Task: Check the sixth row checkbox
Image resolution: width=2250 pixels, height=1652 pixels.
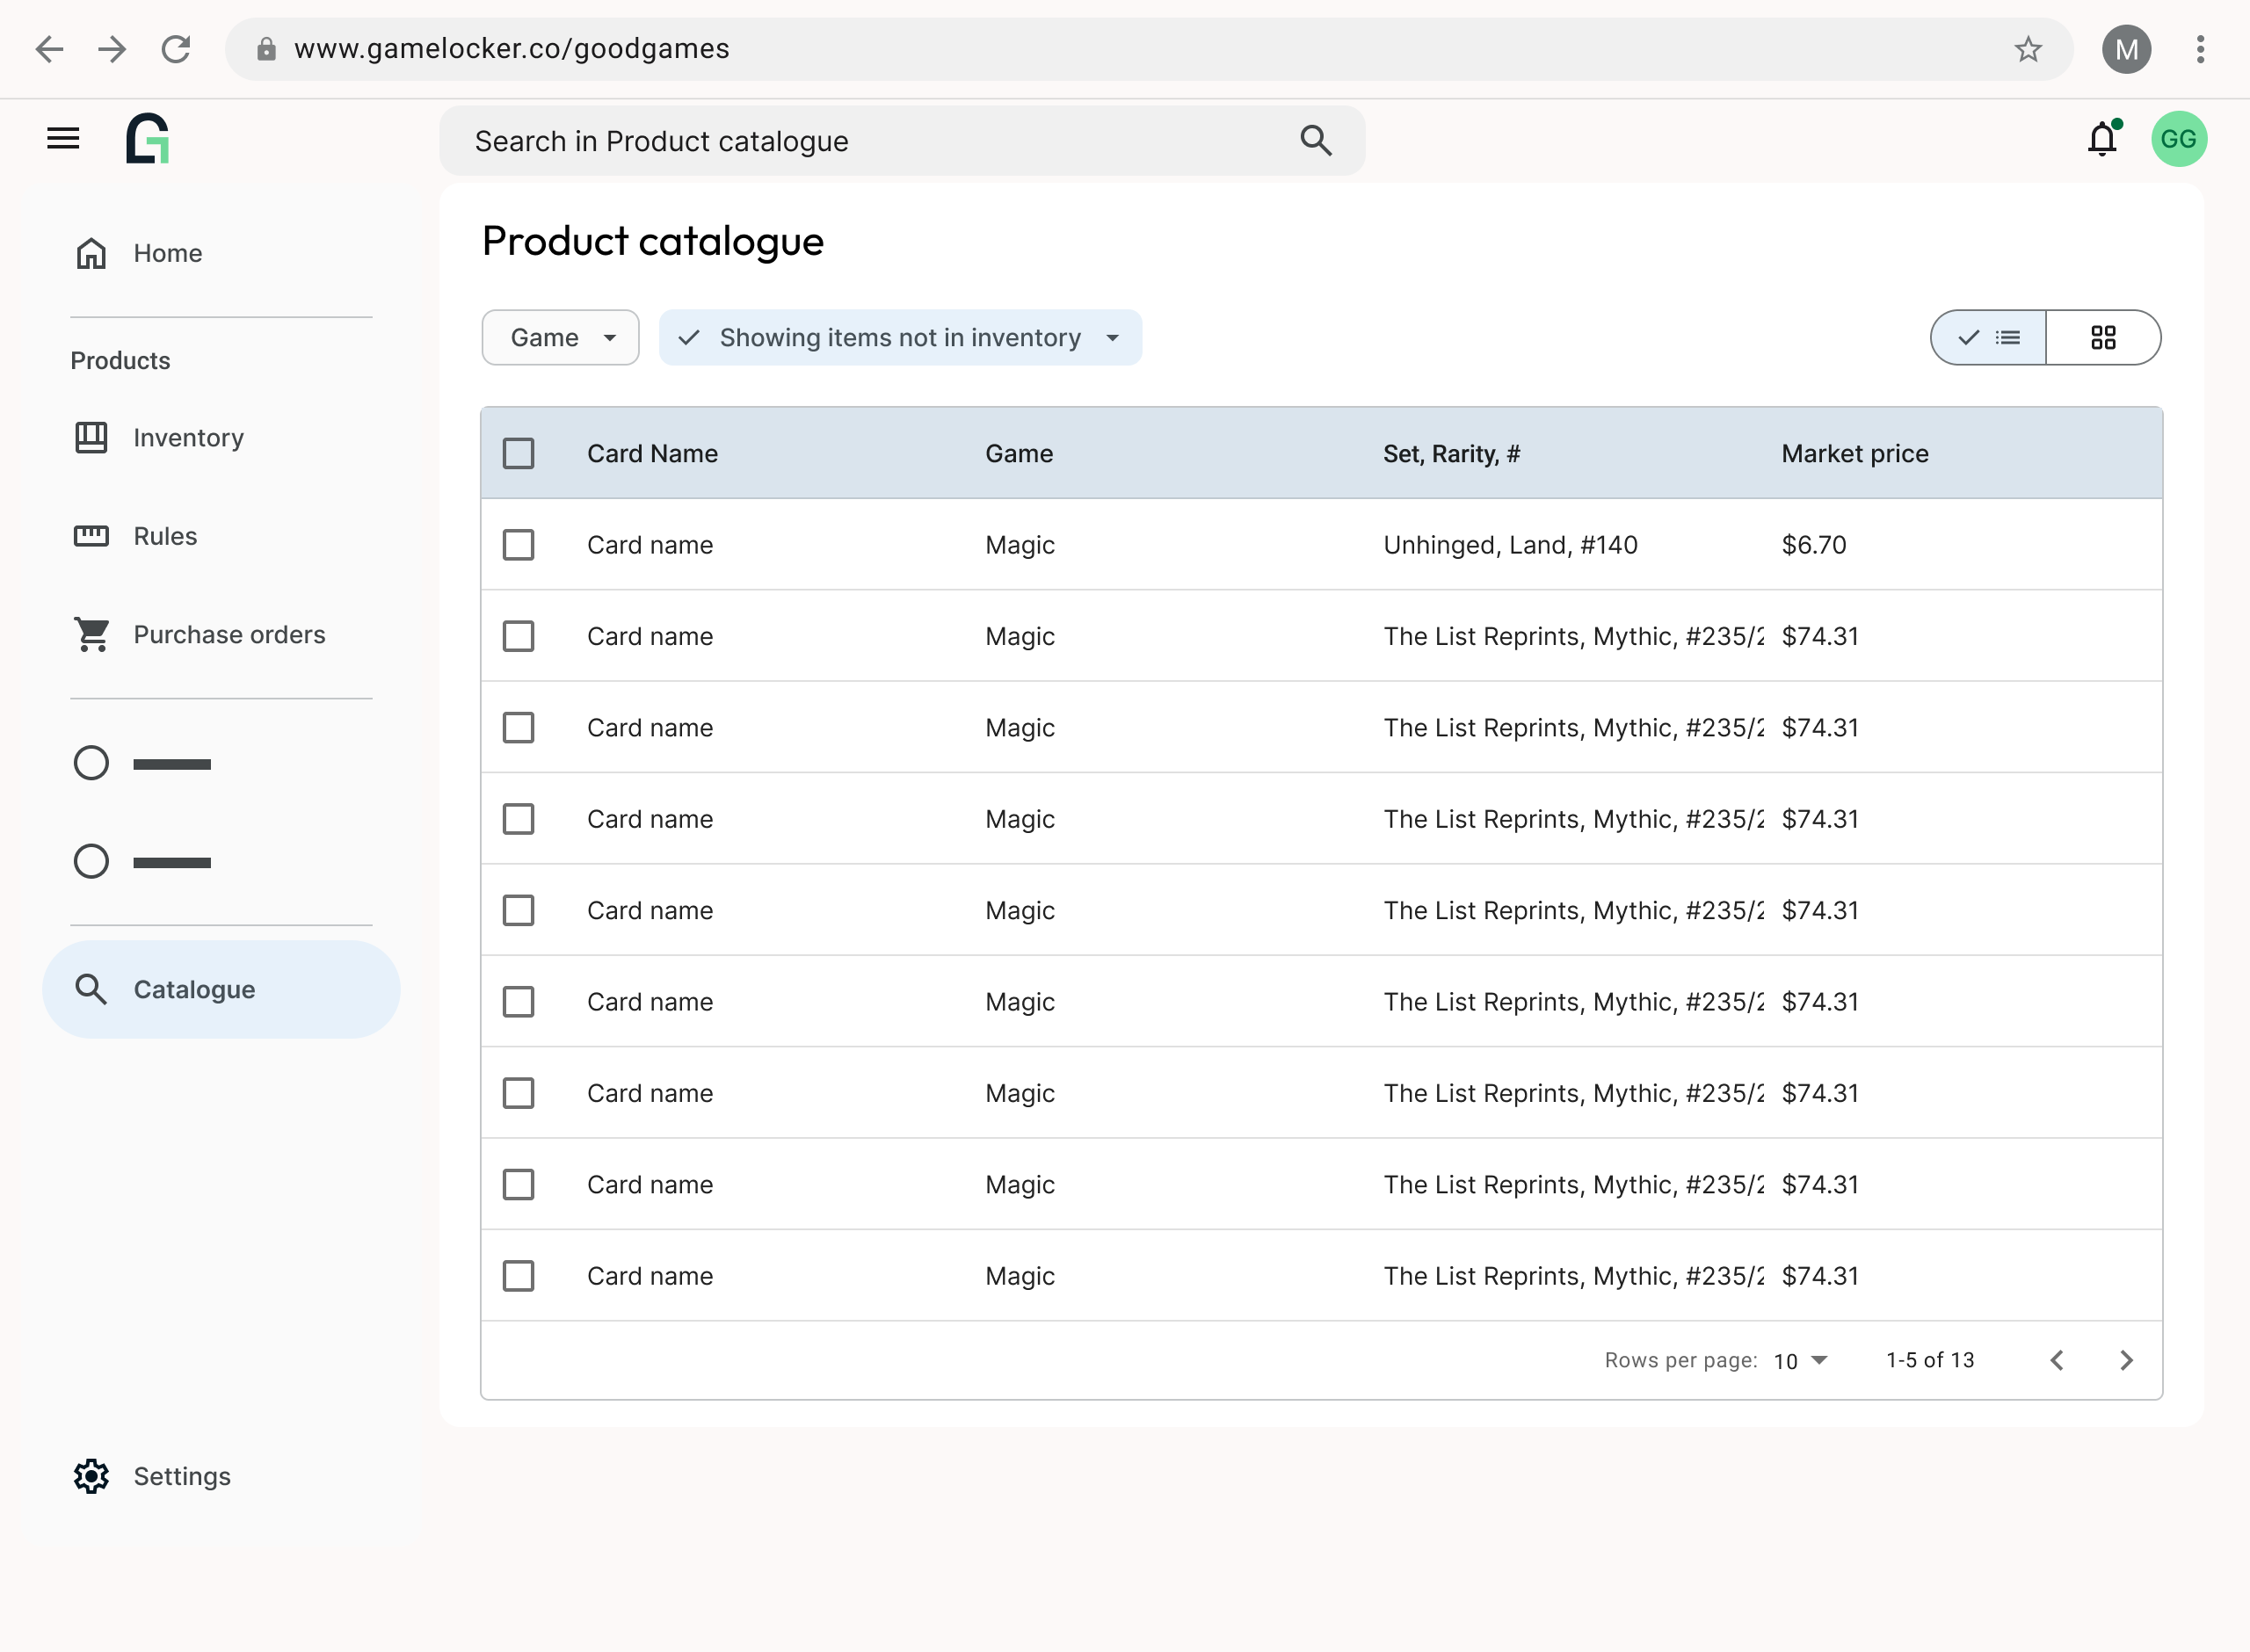Action: pyautogui.click(x=518, y=1002)
